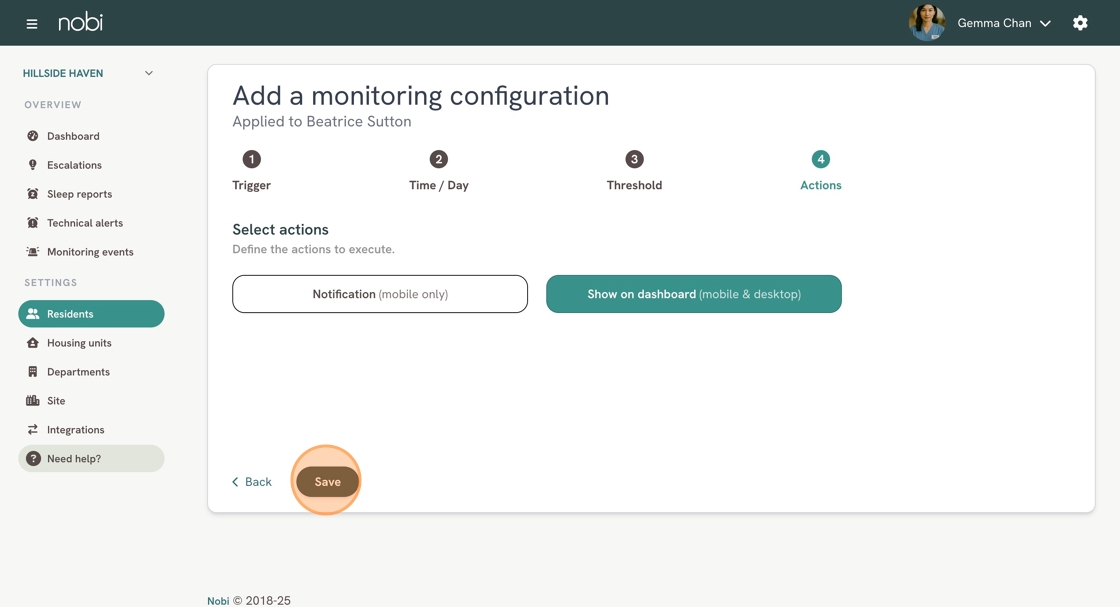Click the Need help? button
The height and width of the screenshot is (607, 1120).
91,458
